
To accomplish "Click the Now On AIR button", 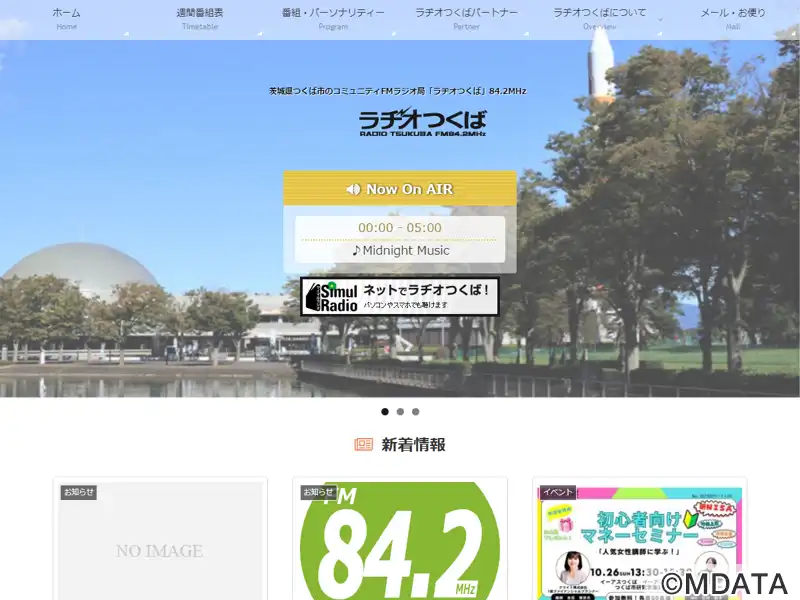I will (x=400, y=188).
